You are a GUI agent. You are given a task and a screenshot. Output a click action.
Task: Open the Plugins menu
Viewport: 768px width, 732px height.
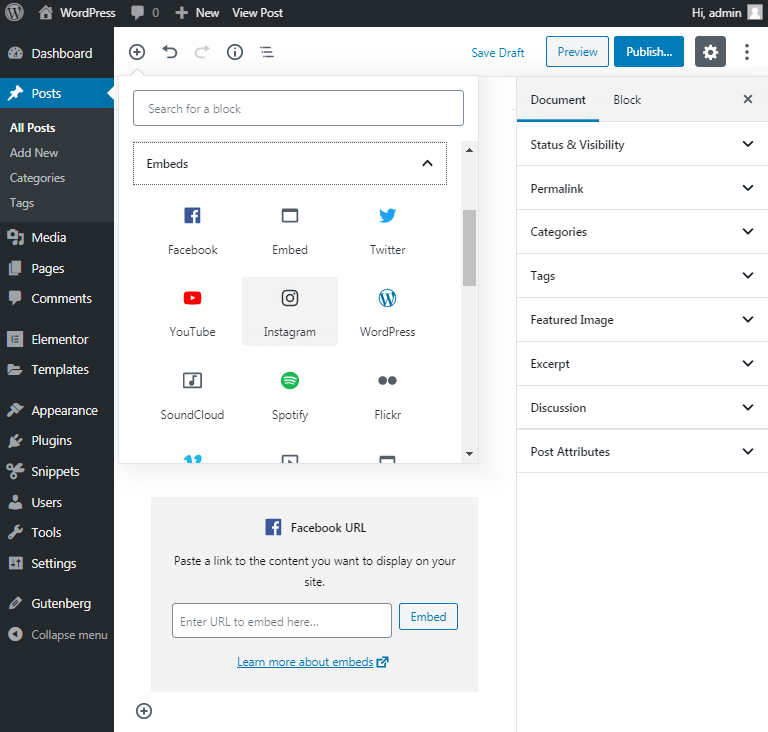coord(57,440)
